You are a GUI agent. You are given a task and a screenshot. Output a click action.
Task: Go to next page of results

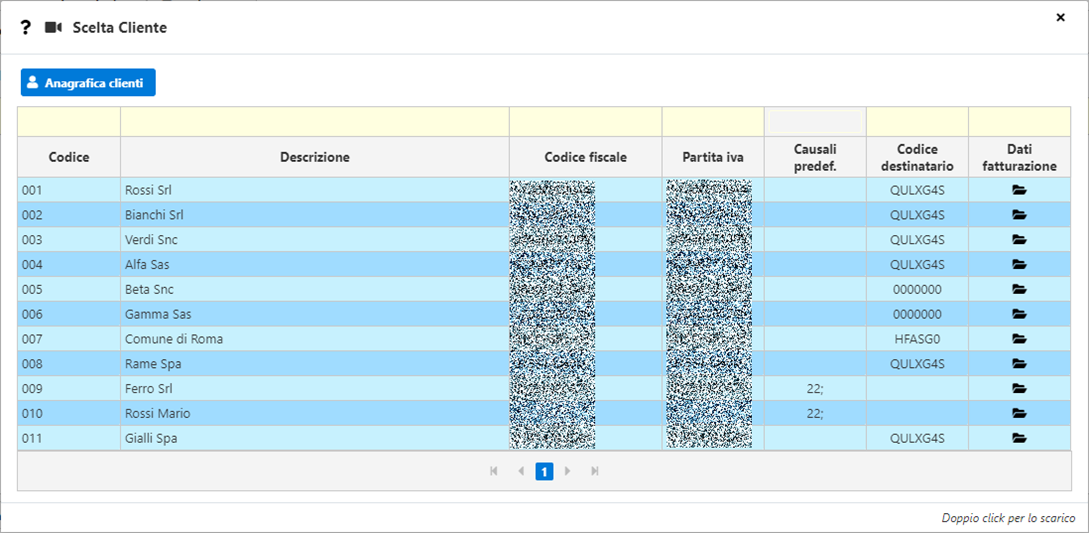point(568,471)
